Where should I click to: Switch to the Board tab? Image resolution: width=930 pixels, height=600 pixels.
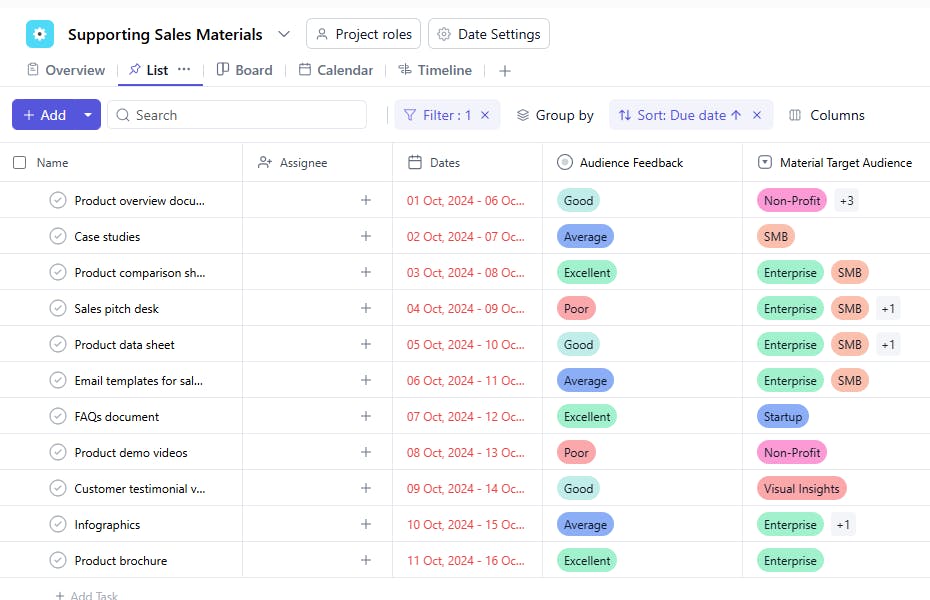tap(245, 70)
